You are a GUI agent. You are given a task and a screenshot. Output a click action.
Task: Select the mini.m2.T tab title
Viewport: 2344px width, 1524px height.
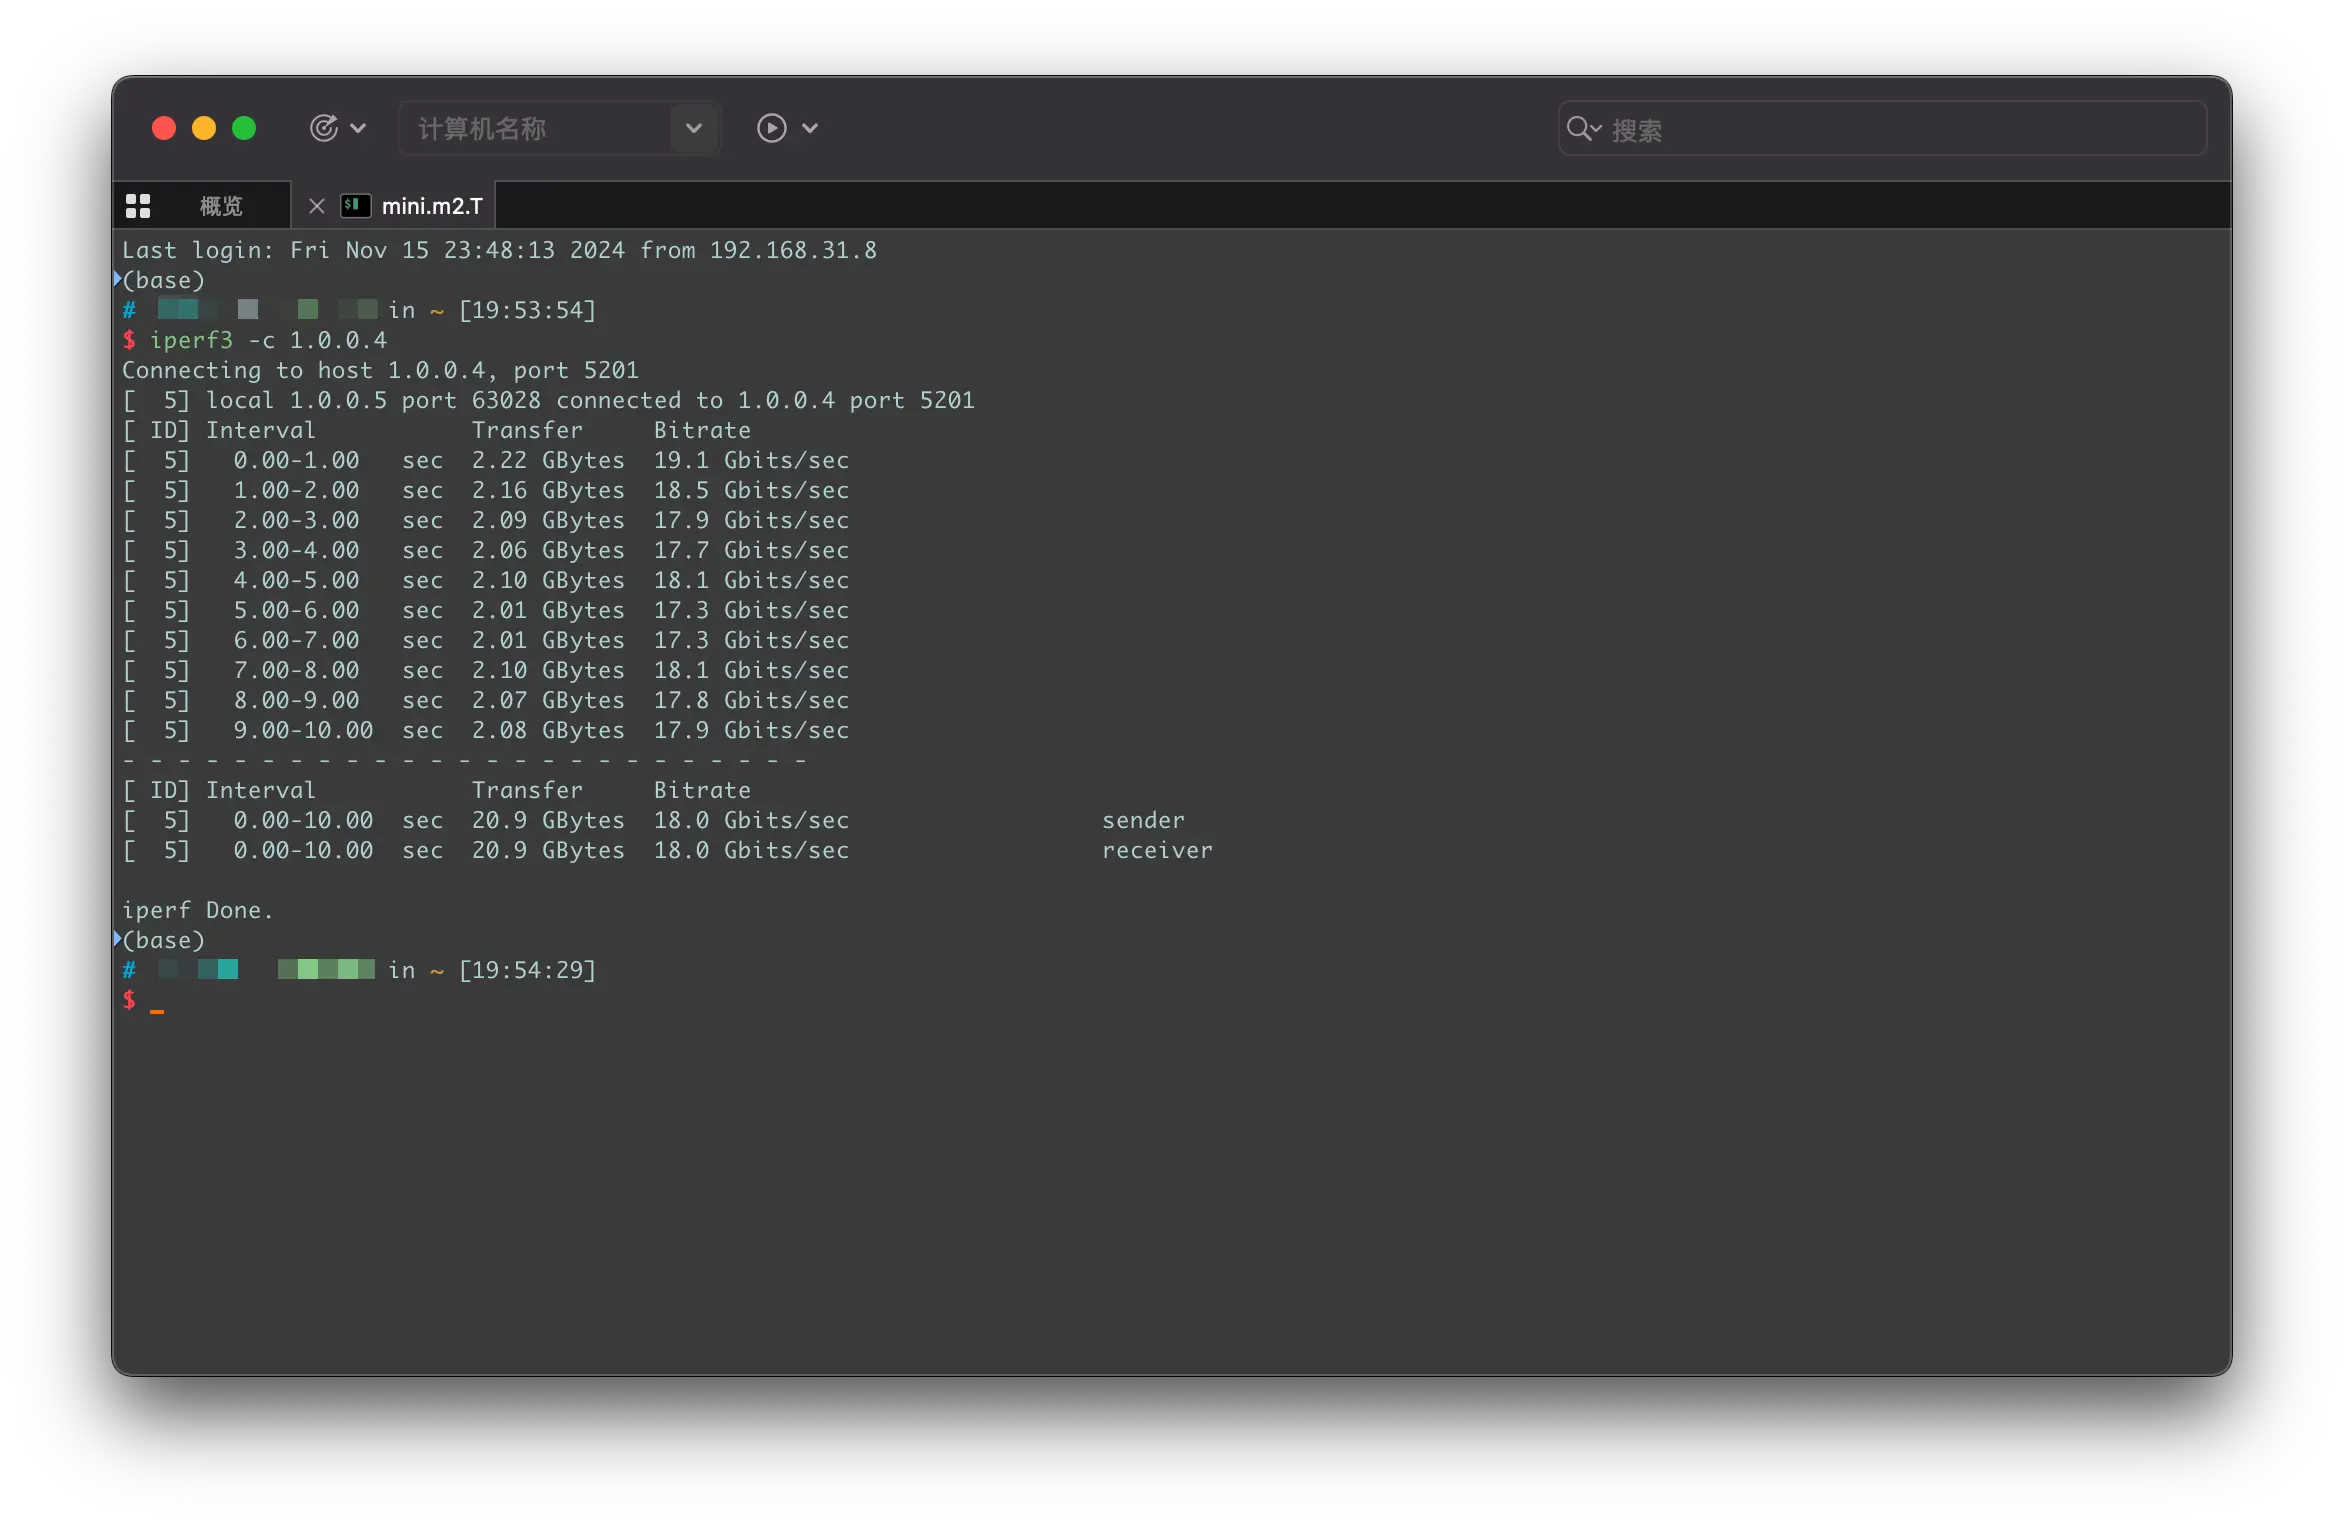pyautogui.click(x=432, y=206)
